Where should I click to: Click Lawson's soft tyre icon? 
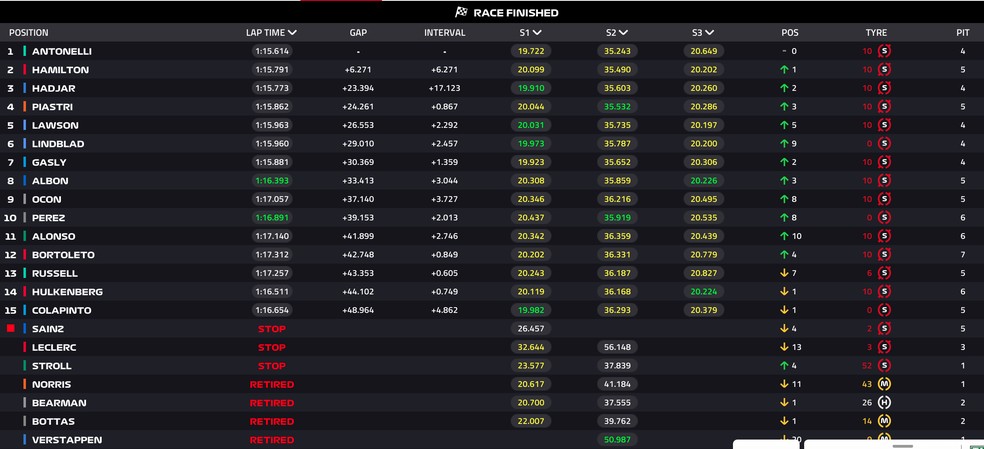coord(884,125)
